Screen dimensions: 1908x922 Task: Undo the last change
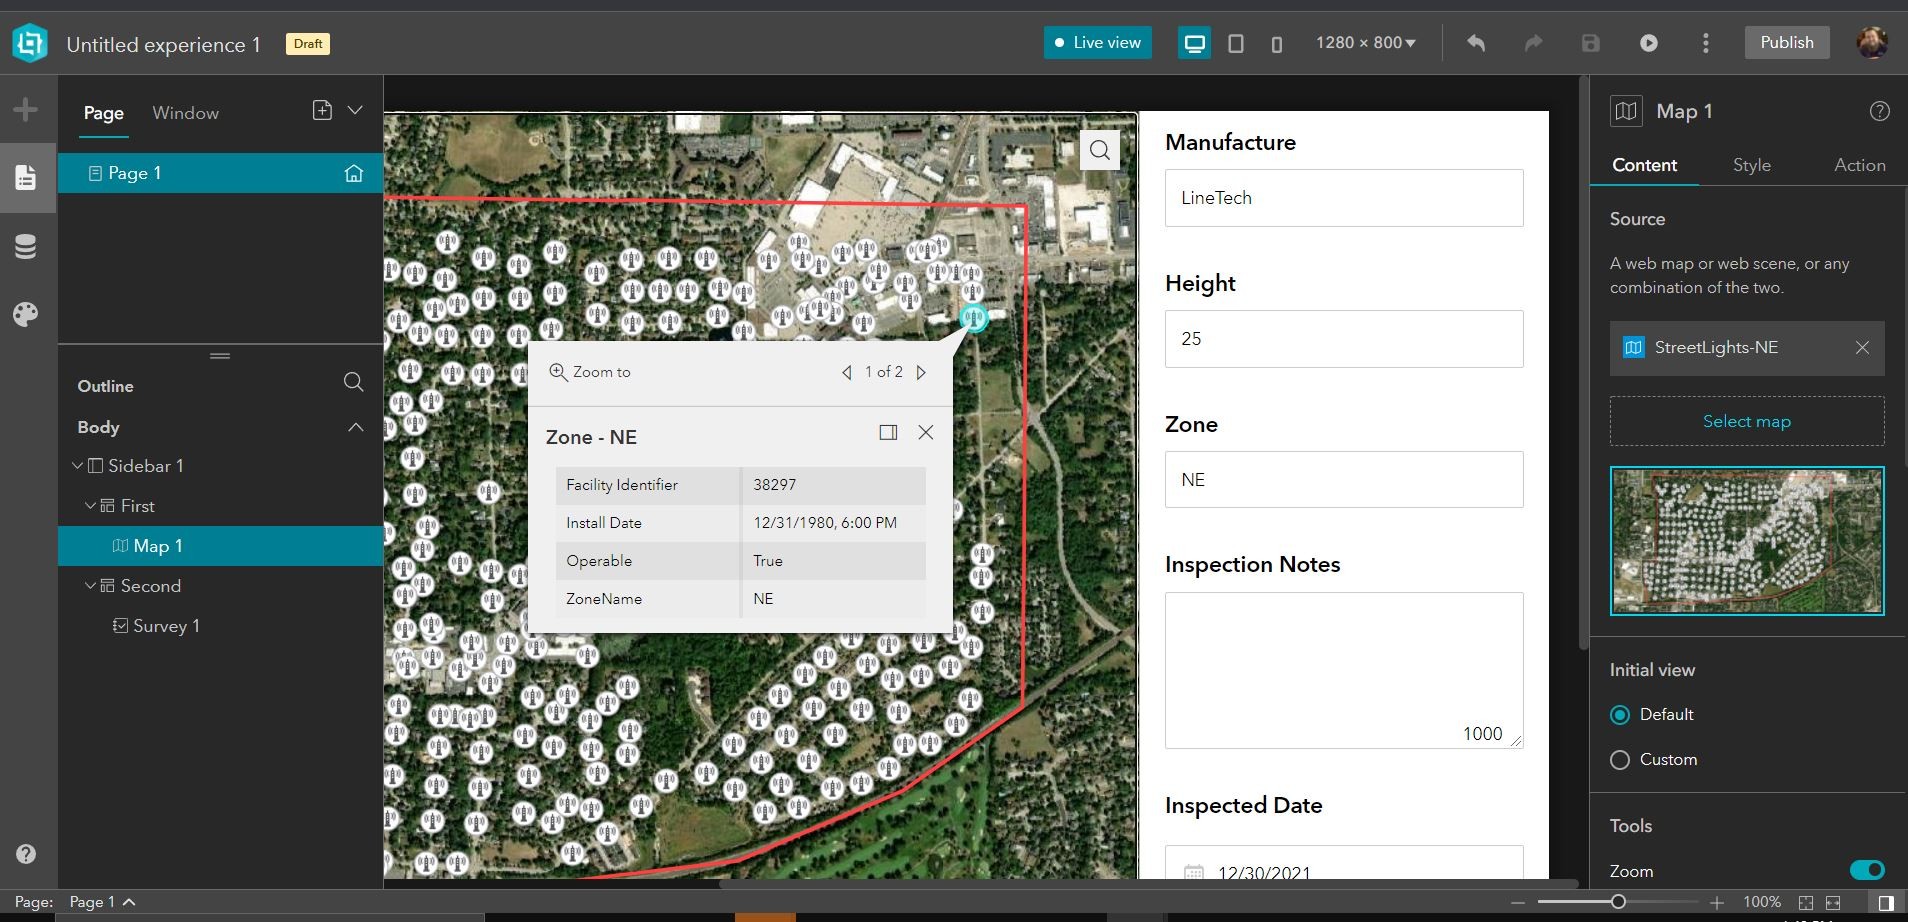click(x=1476, y=43)
